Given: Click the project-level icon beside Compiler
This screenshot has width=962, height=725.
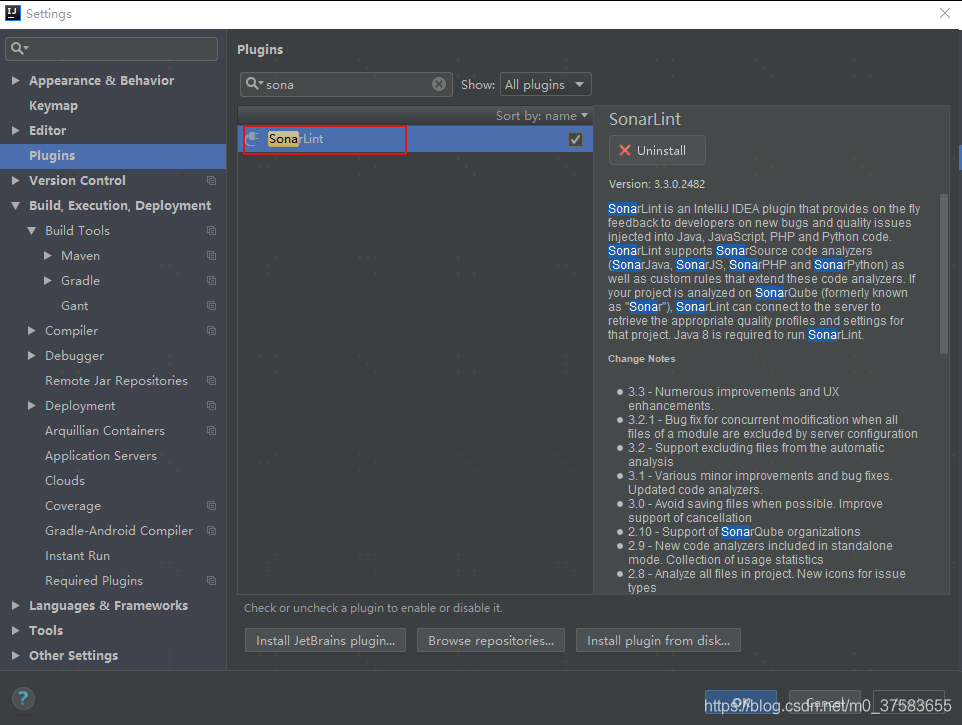Looking at the screenshot, I should coord(211,331).
